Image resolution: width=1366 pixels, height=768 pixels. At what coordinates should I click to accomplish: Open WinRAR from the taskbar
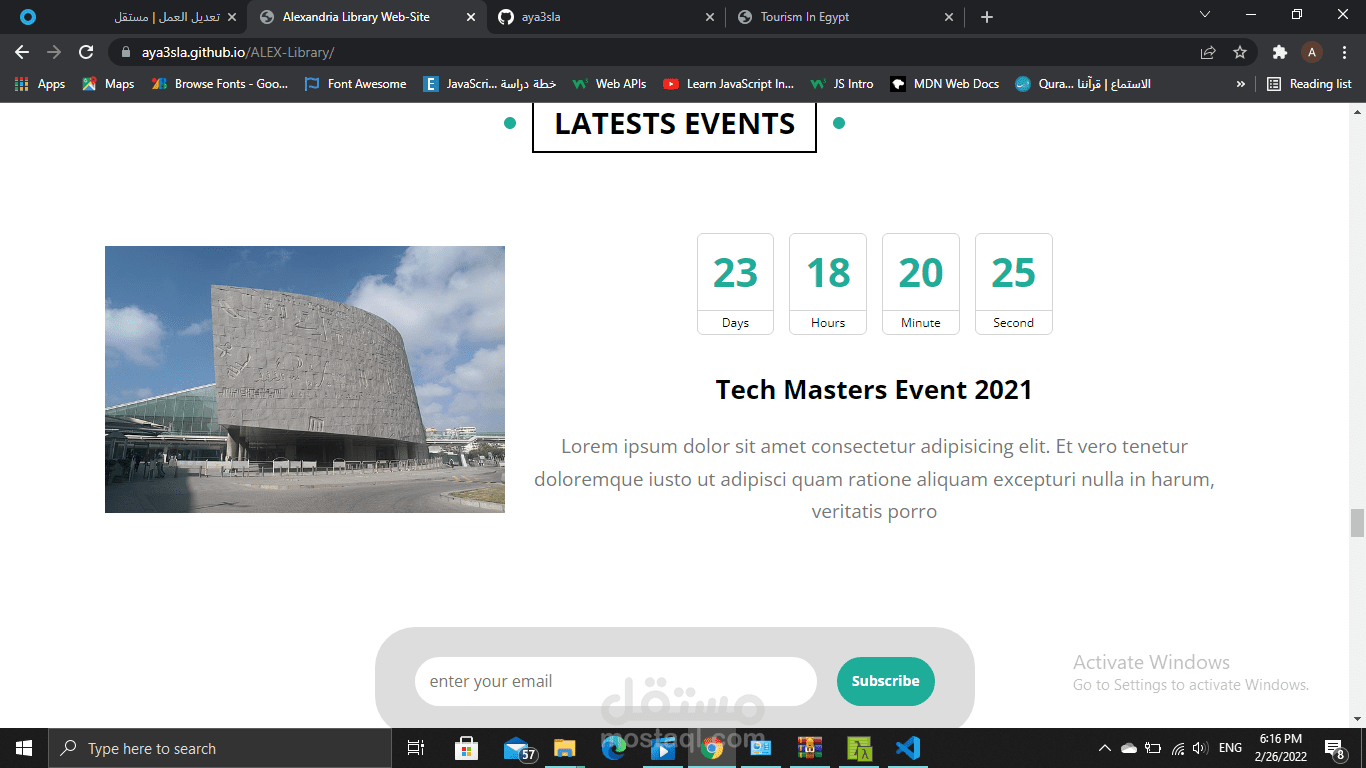[x=809, y=748]
